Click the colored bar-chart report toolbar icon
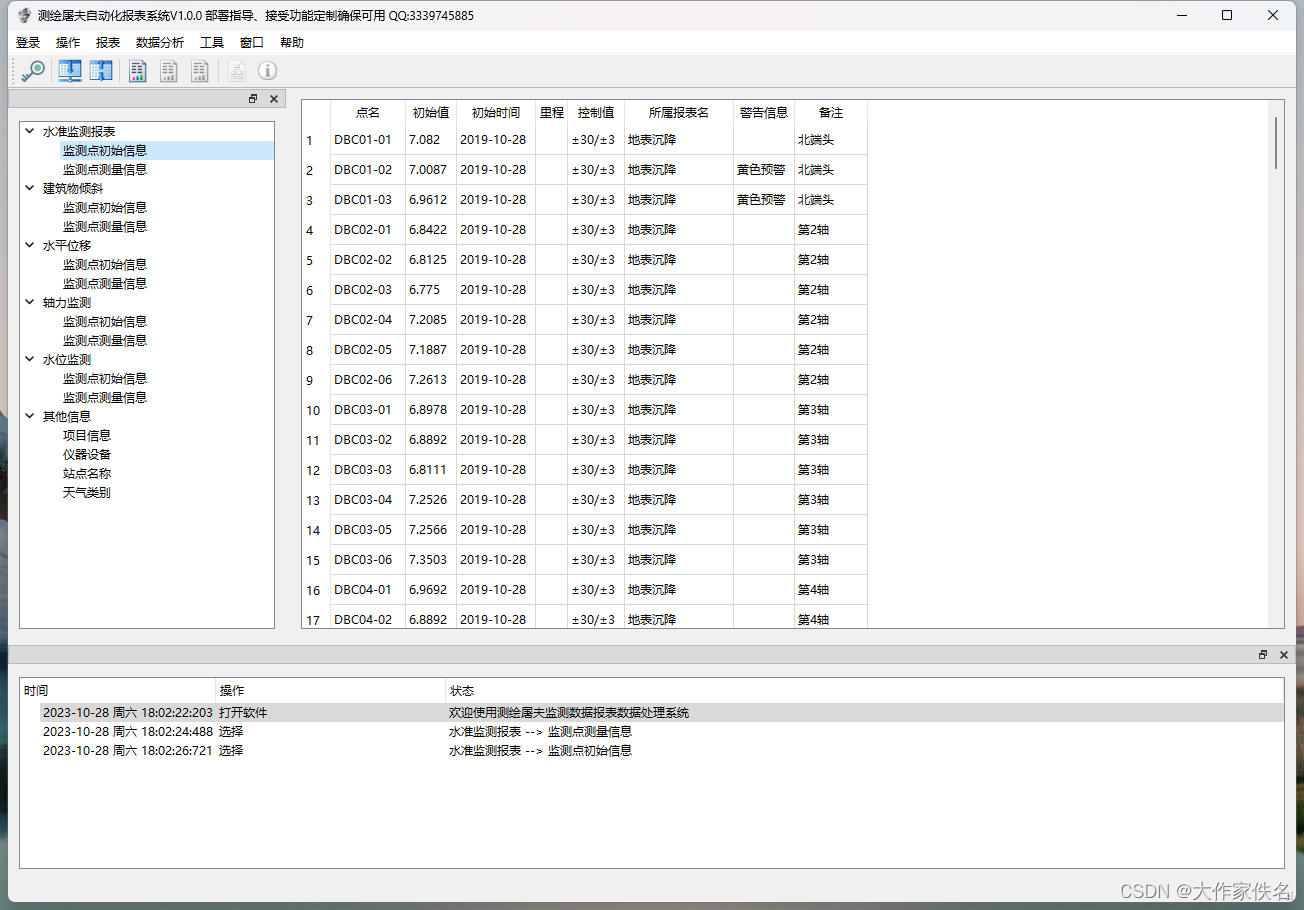1304x910 pixels. tap(138, 71)
